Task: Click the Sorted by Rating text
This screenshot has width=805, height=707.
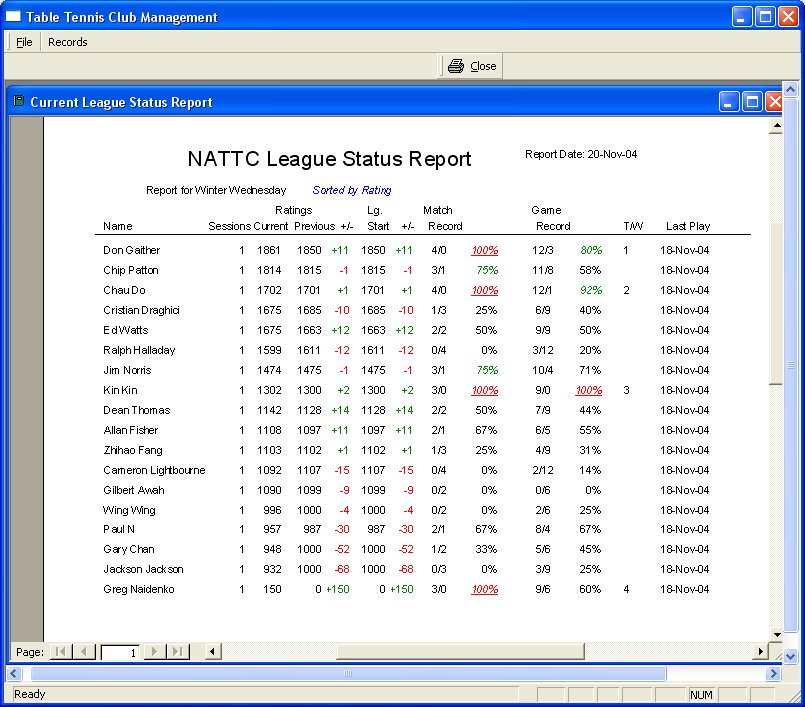Action: [x=352, y=190]
